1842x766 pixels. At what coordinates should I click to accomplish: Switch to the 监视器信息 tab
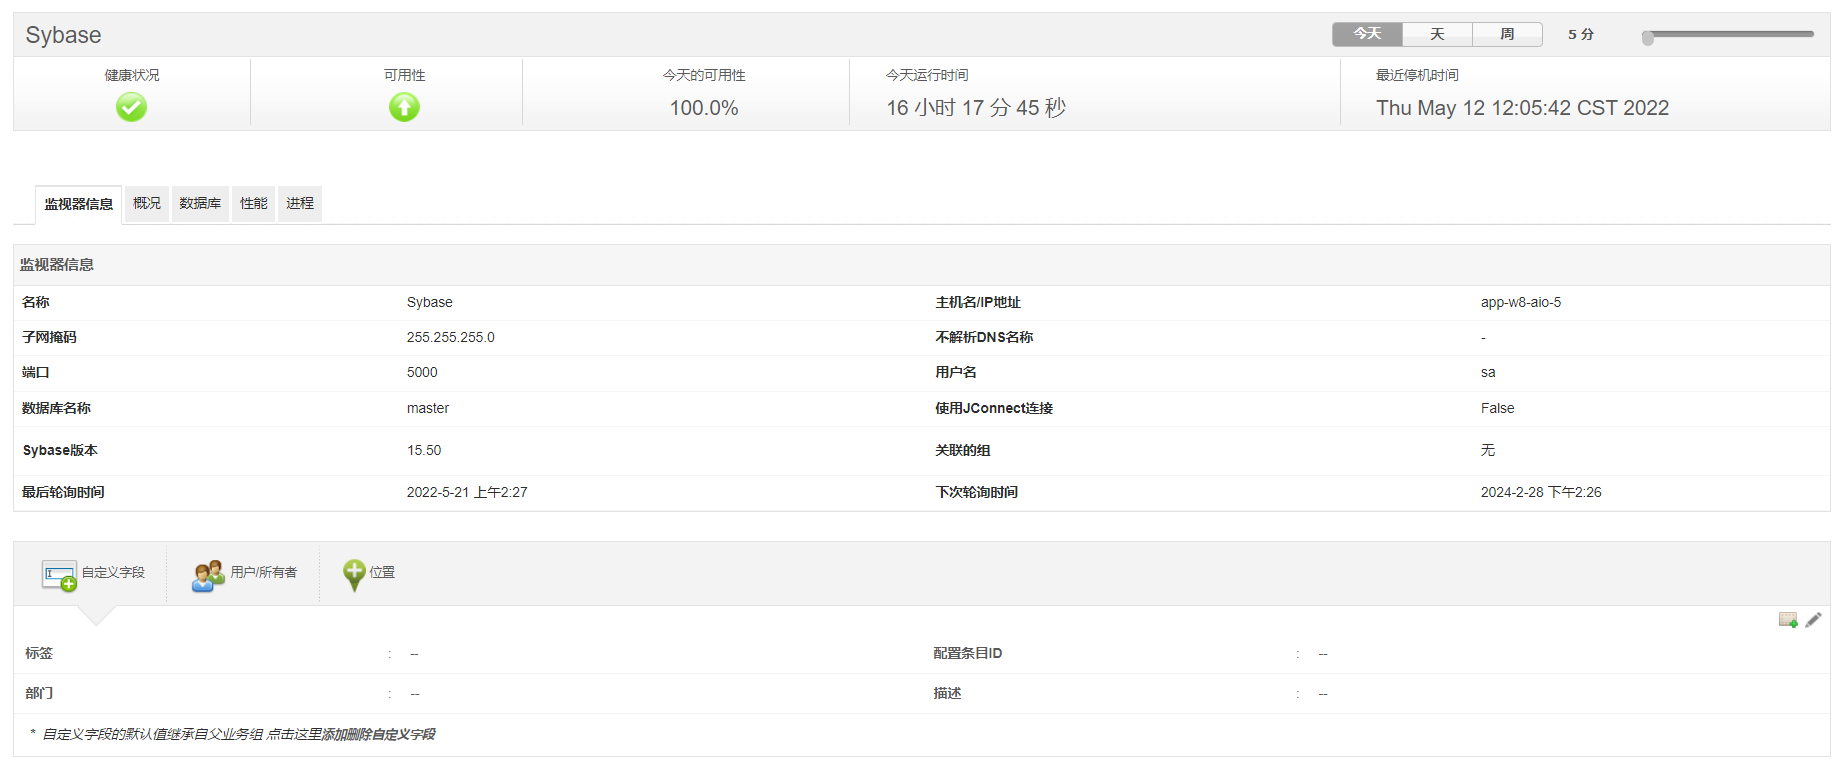point(78,204)
